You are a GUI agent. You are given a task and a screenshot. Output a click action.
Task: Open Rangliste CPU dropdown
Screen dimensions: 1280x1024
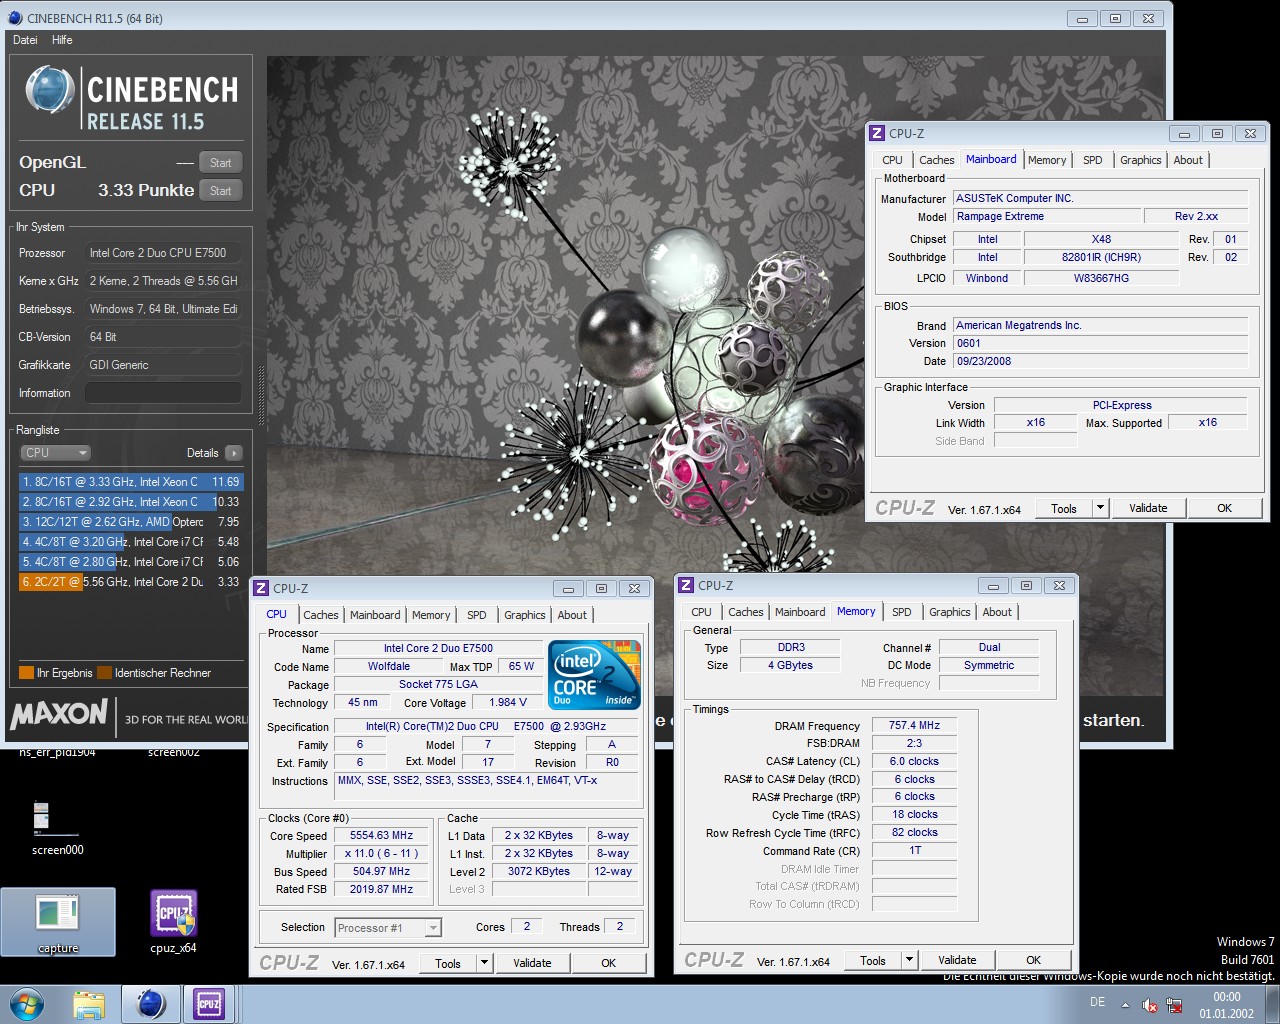pyautogui.click(x=55, y=453)
